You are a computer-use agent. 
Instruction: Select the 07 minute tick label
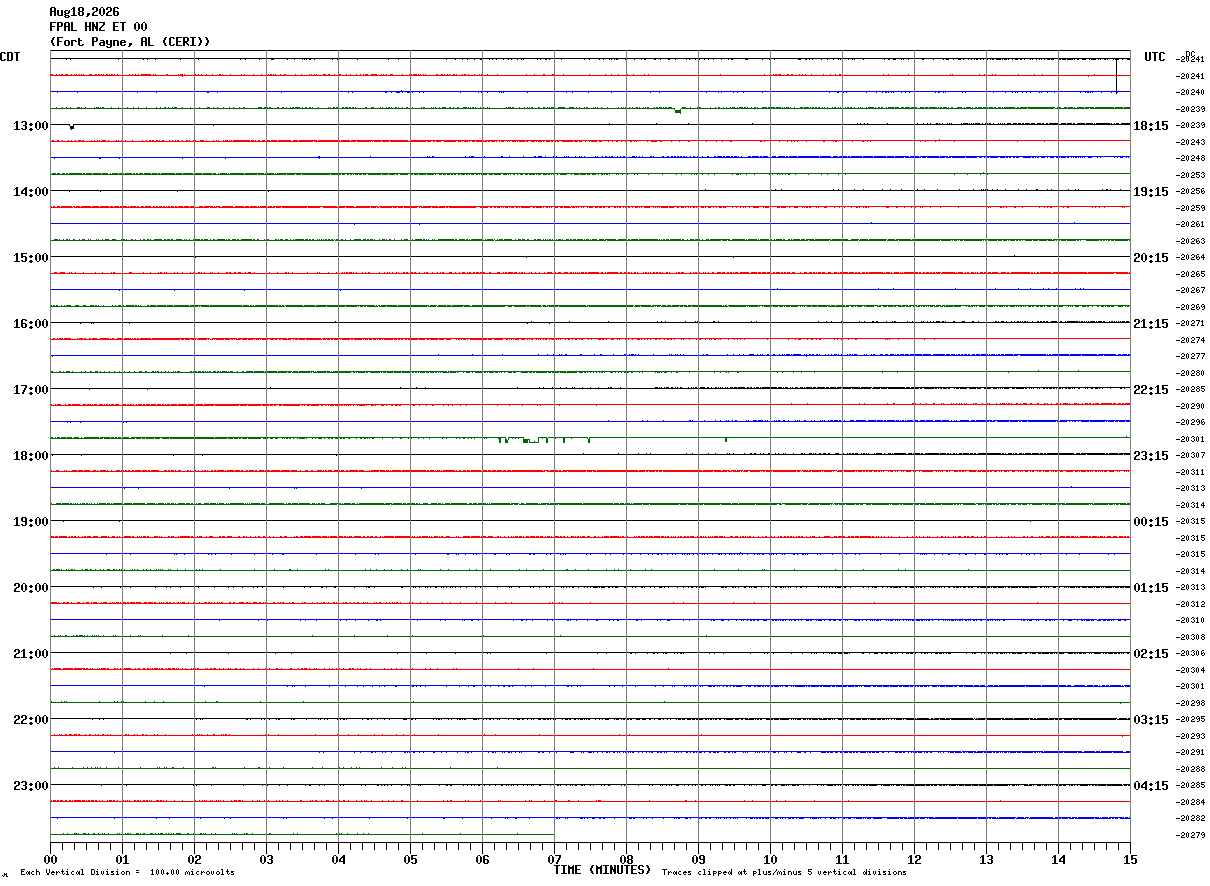pos(554,859)
